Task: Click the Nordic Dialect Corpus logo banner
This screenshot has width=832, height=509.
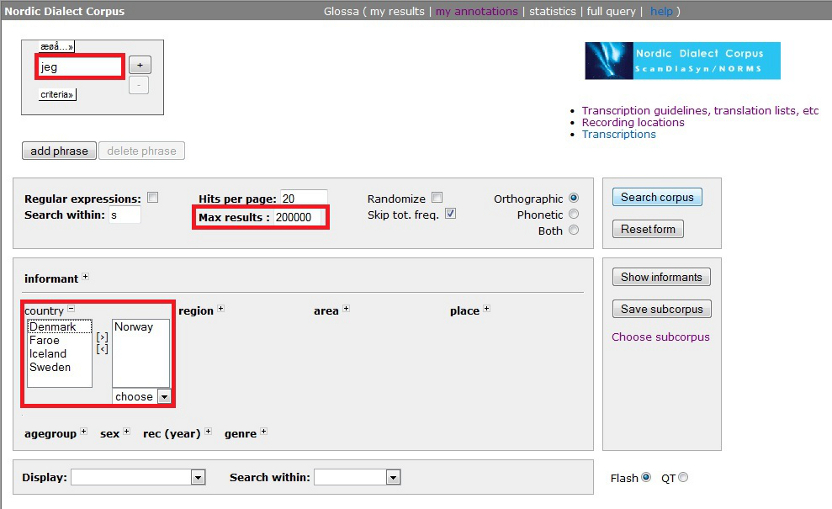Action: (x=682, y=61)
